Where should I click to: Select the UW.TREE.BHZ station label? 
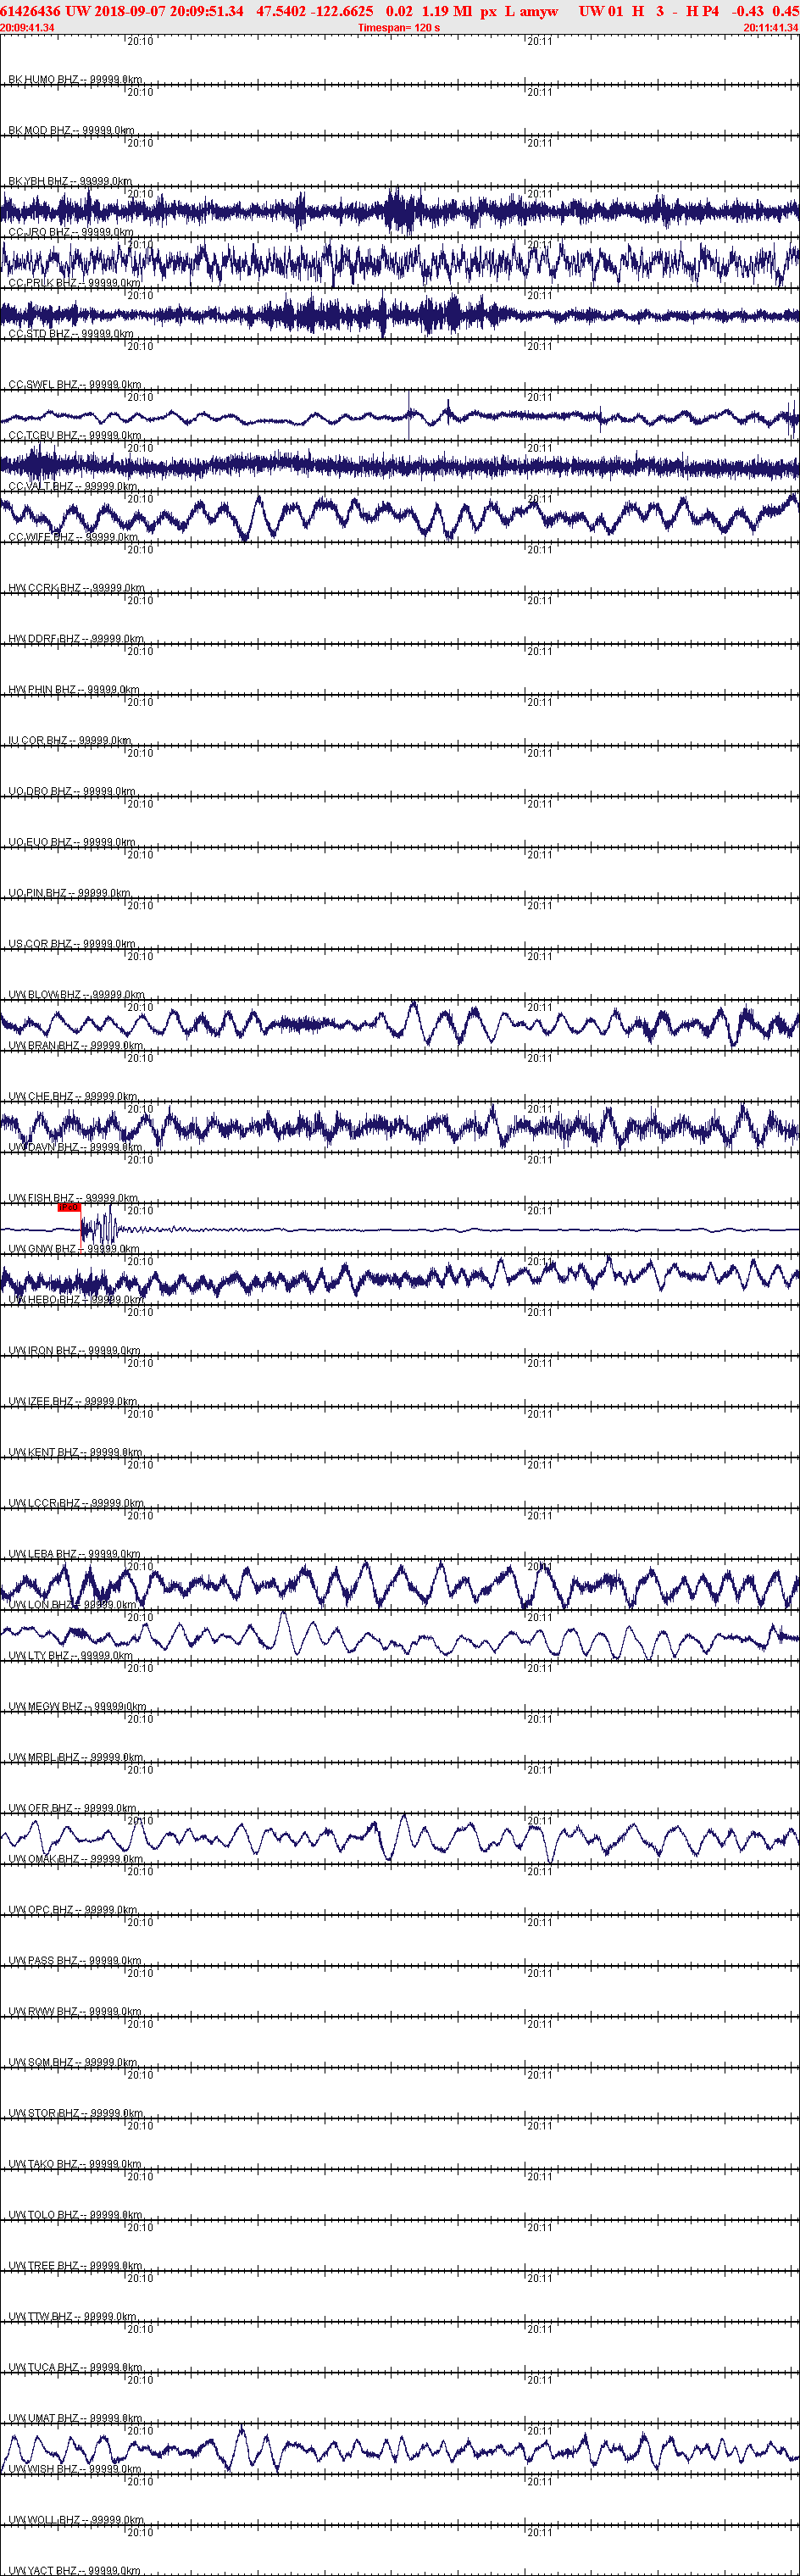click(75, 2265)
